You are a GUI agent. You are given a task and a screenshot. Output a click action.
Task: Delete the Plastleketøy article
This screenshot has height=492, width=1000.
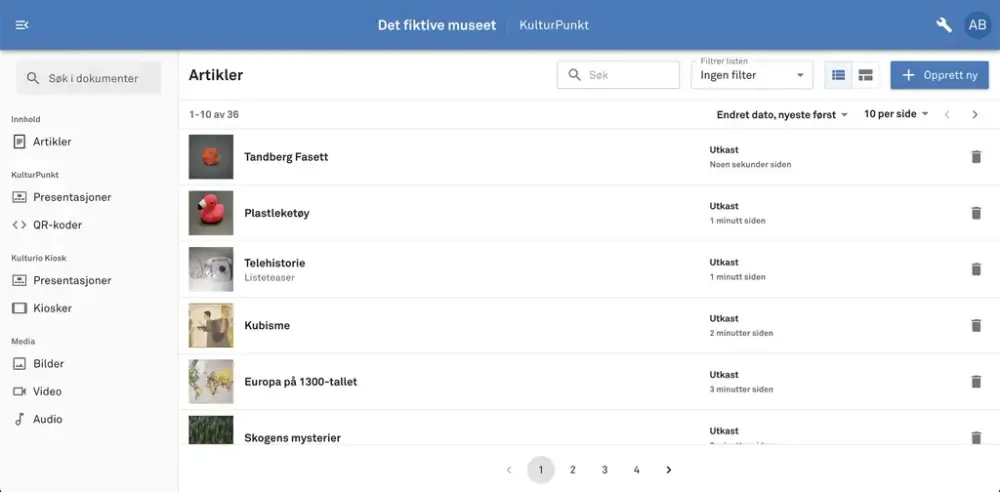[976, 213]
